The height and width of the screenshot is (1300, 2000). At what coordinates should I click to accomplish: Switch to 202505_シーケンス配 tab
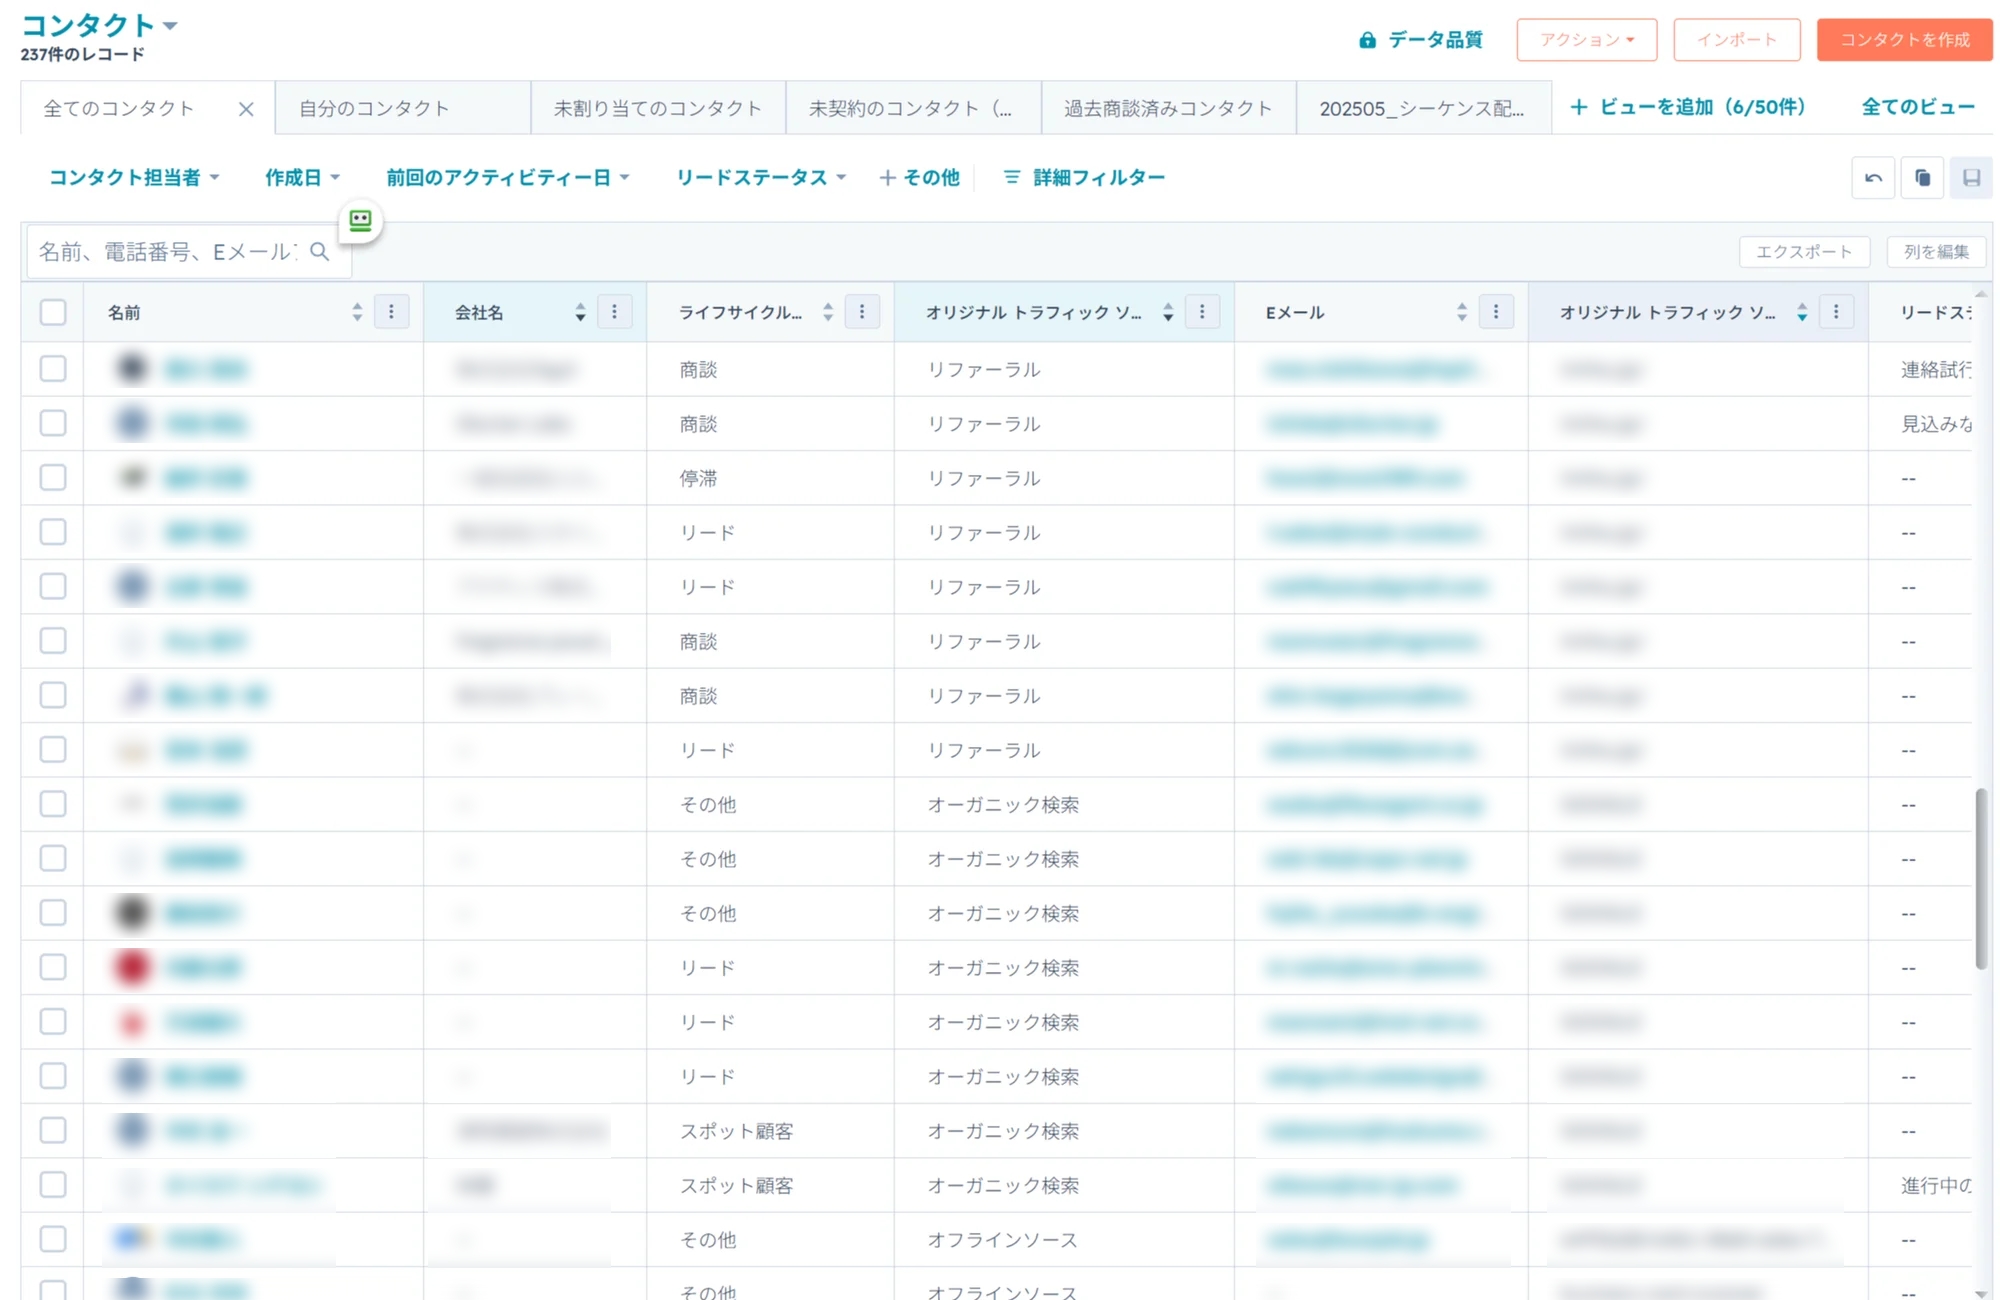1423,108
